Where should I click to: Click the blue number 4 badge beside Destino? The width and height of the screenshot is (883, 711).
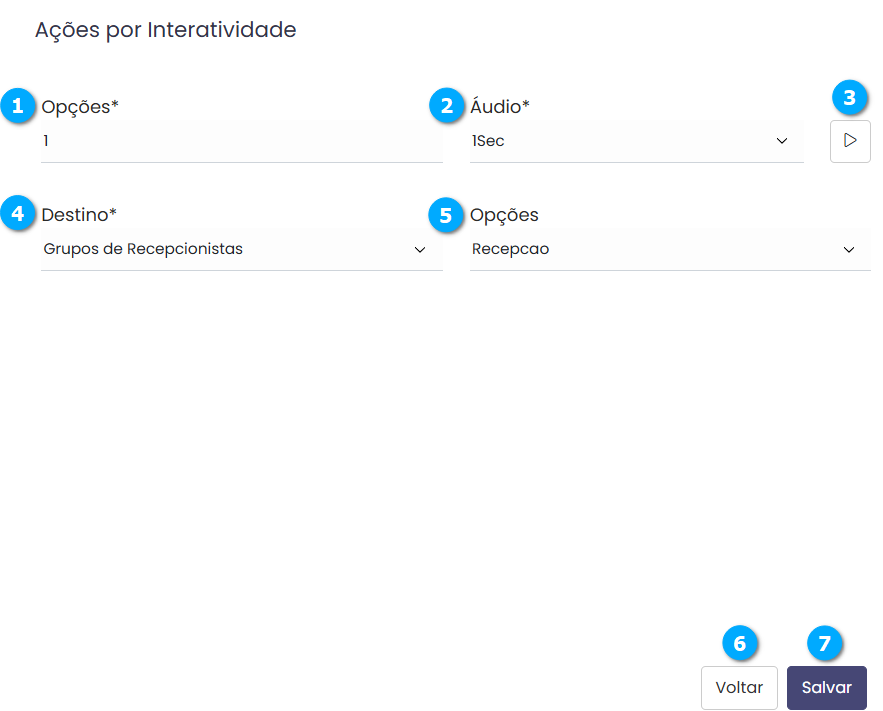coord(17,213)
